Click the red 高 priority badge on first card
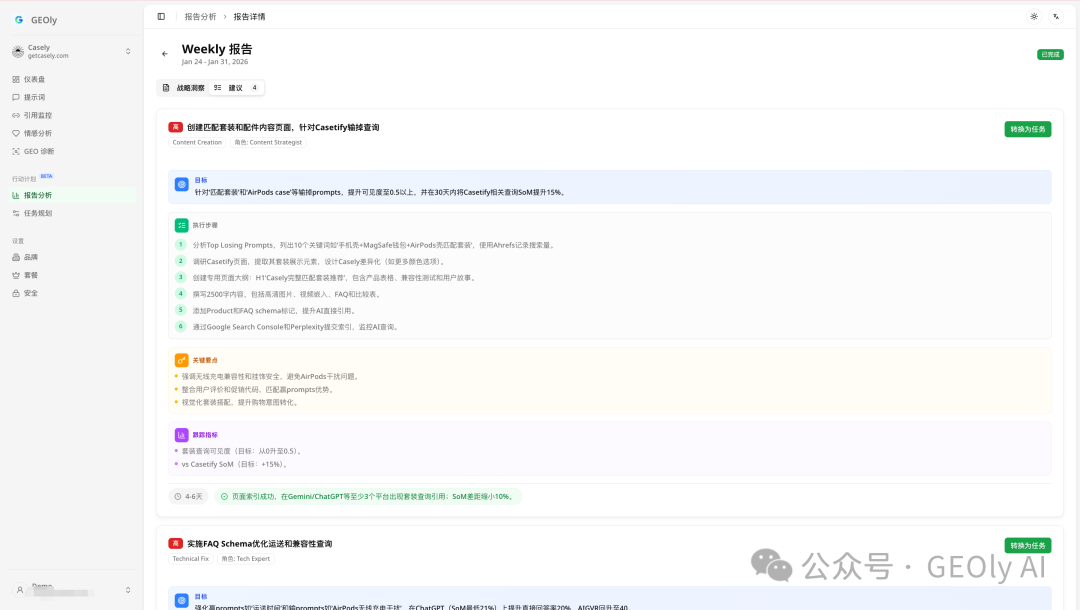Screen dimensions: 1080x610 (x=176, y=127)
